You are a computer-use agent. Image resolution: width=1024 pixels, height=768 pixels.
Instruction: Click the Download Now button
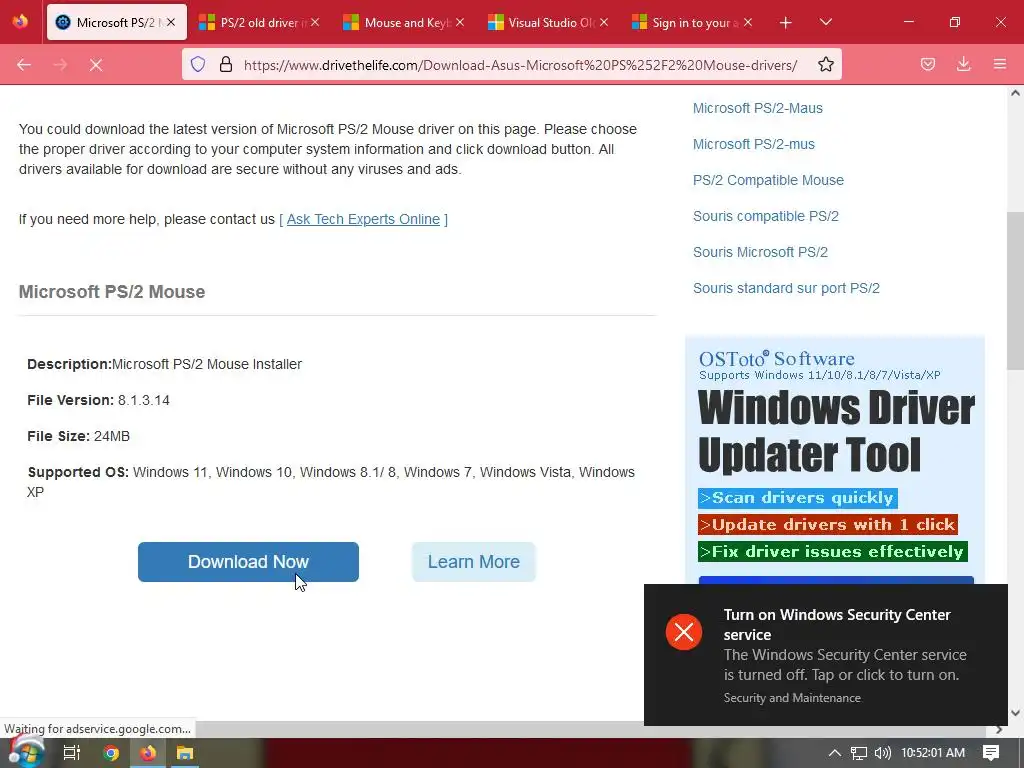[x=248, y=562]
